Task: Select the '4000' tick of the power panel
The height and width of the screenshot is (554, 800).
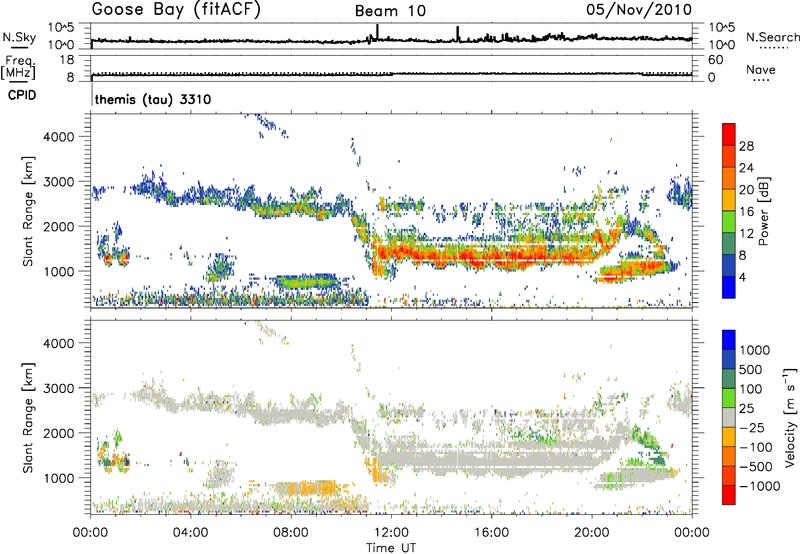Action: click(x=59, y=137)
